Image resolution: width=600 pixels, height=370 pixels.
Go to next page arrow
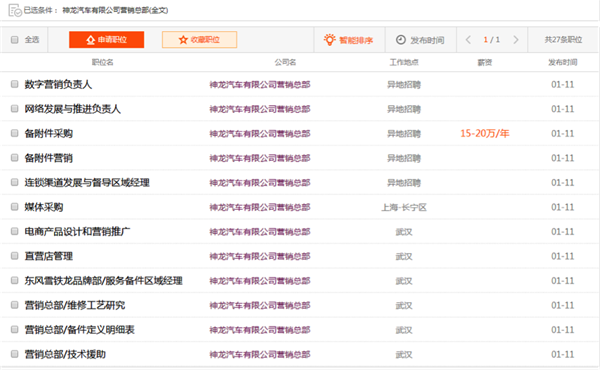516,40
